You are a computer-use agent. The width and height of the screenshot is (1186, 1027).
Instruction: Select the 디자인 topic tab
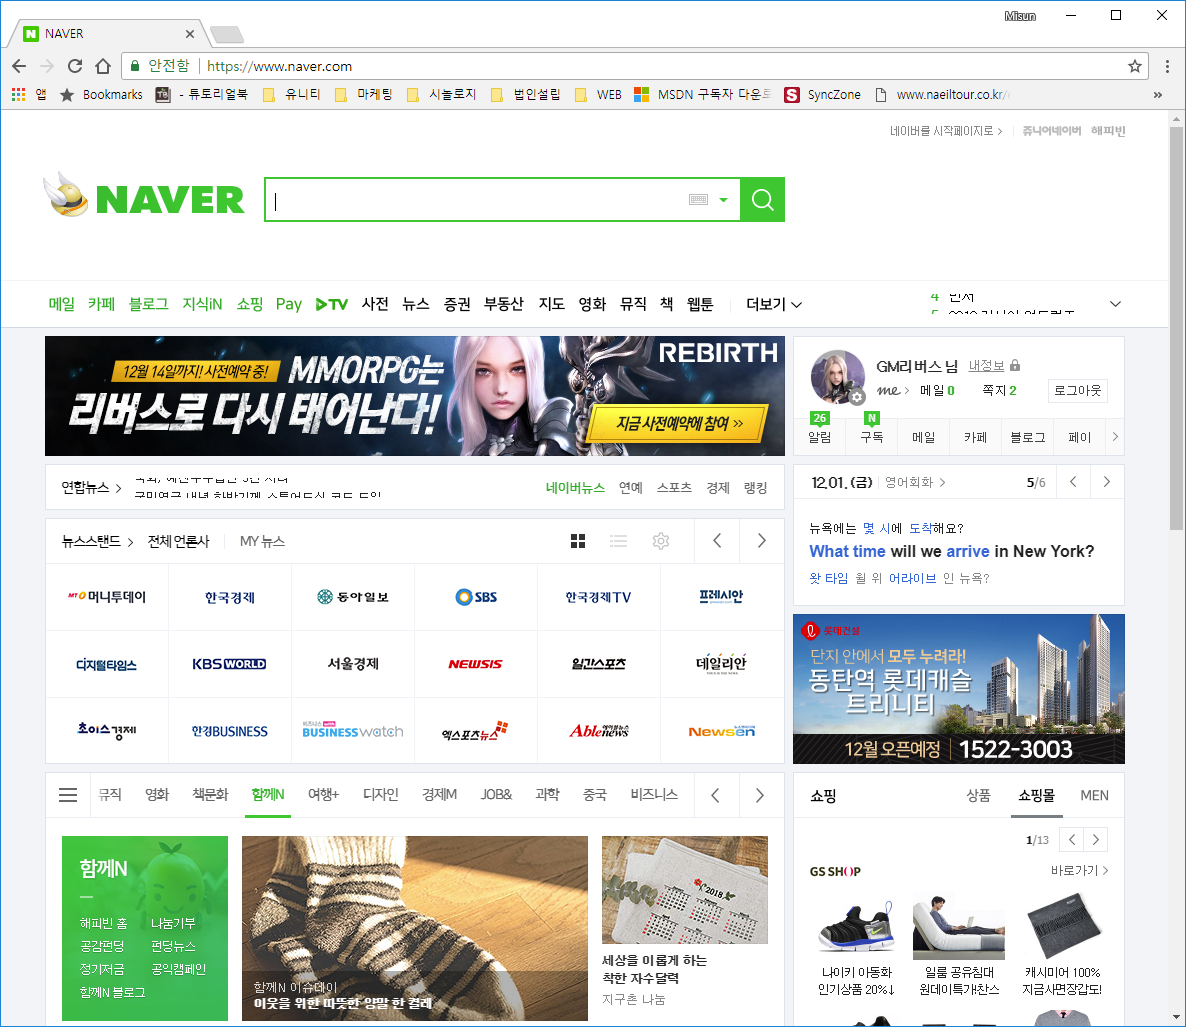(x=380, y=794)
